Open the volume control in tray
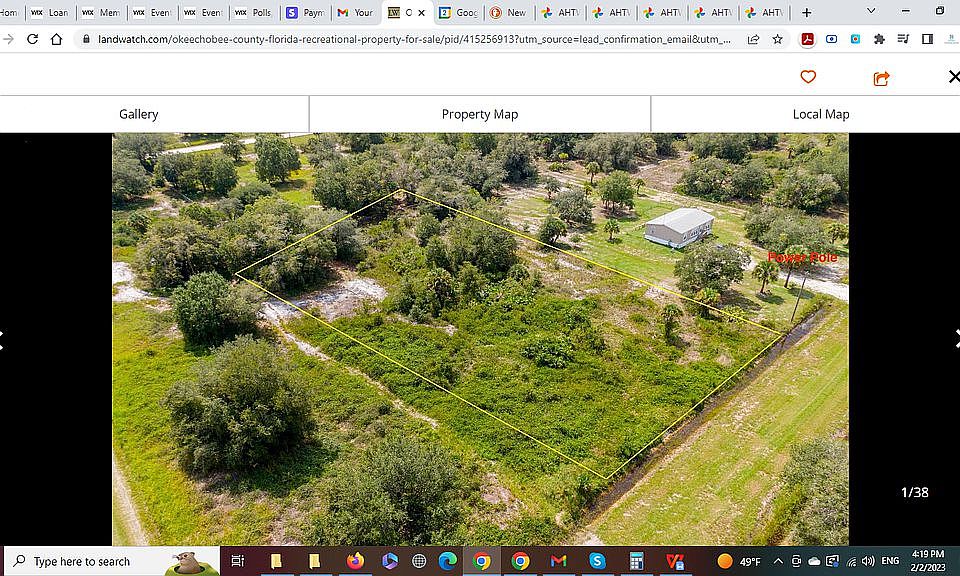 coord(868,561)
